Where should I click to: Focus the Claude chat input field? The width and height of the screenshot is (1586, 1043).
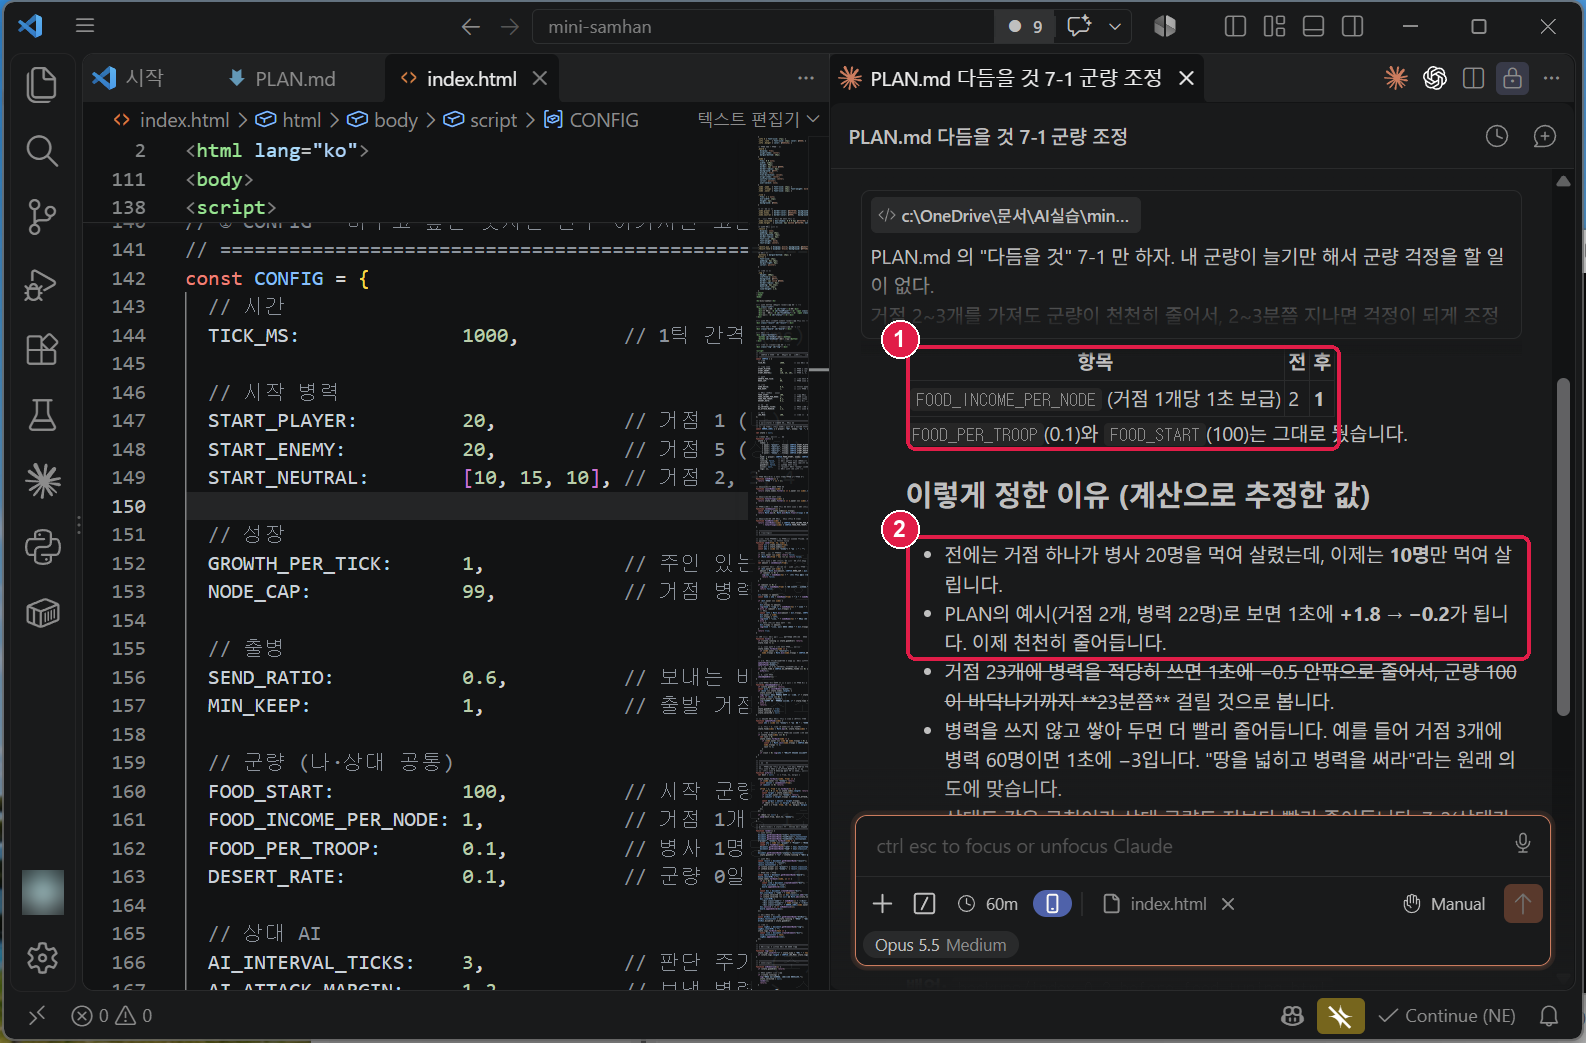[1190, 846]
